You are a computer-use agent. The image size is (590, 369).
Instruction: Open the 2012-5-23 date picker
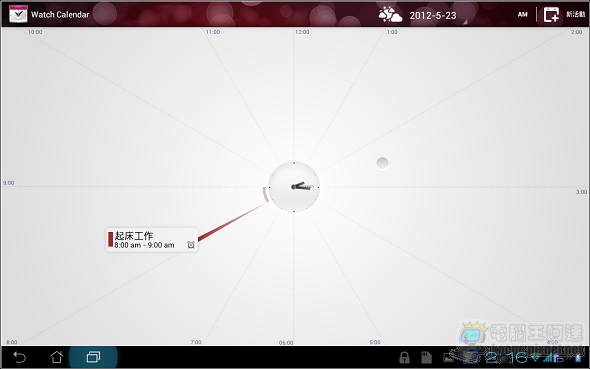coord(433,15)
